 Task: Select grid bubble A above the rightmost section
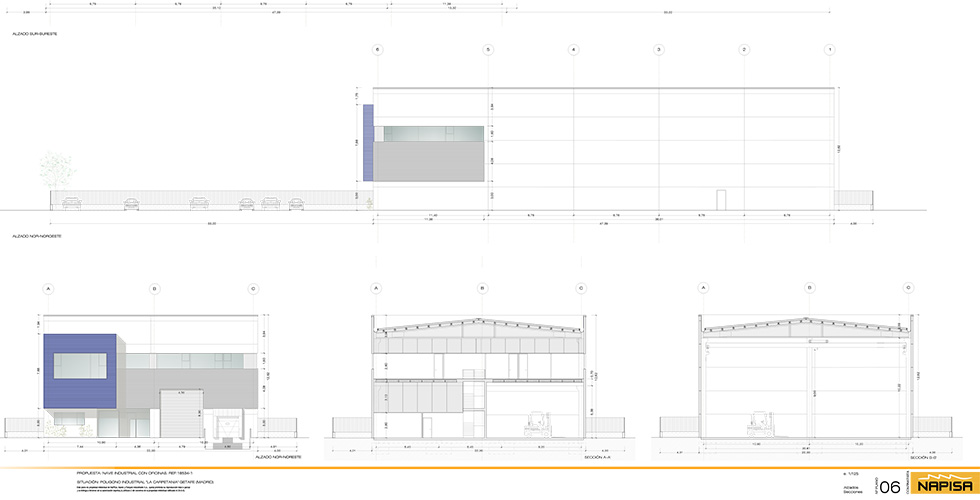pyautogui.click(x=704, y=289)
